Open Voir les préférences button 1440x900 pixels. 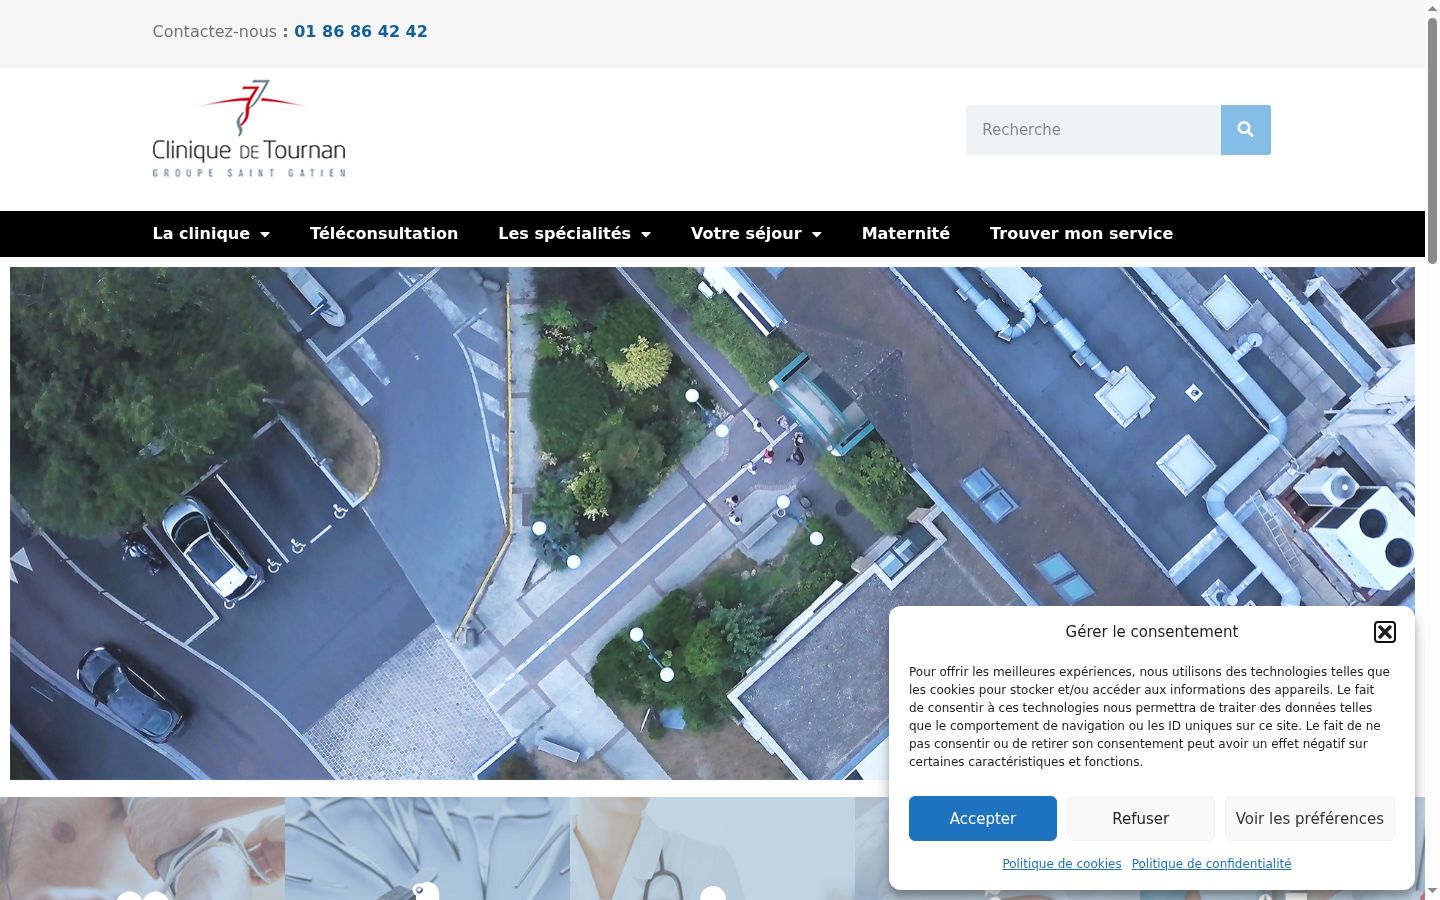click(x=1309, y=818)
